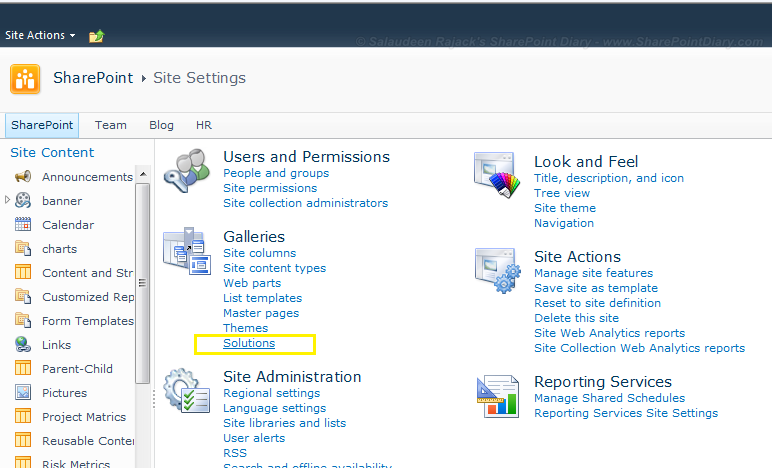Click the Look and Feel palette icon
Viewport: 772px width, 468px height.
pyautogui.click(x=497, y=175)
